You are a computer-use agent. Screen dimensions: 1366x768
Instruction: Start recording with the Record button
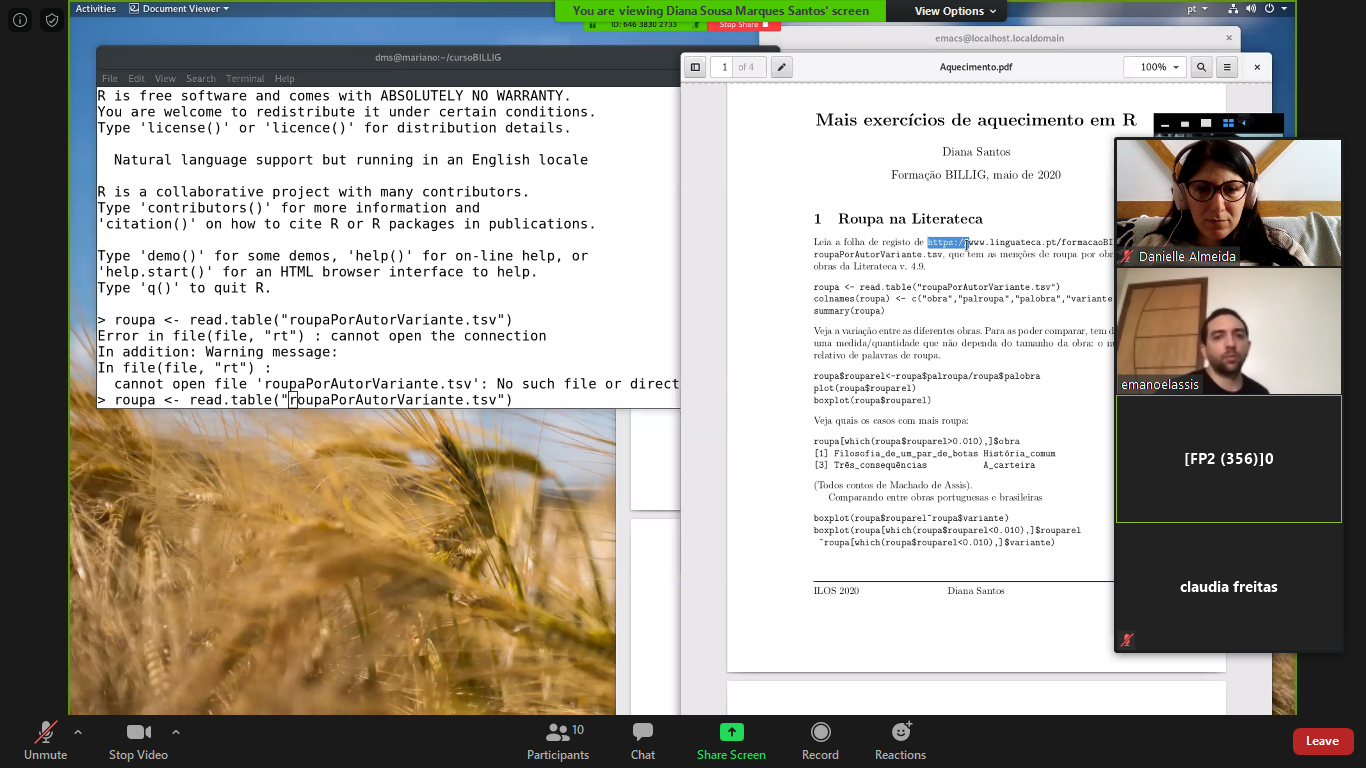[x=820, y=741]
